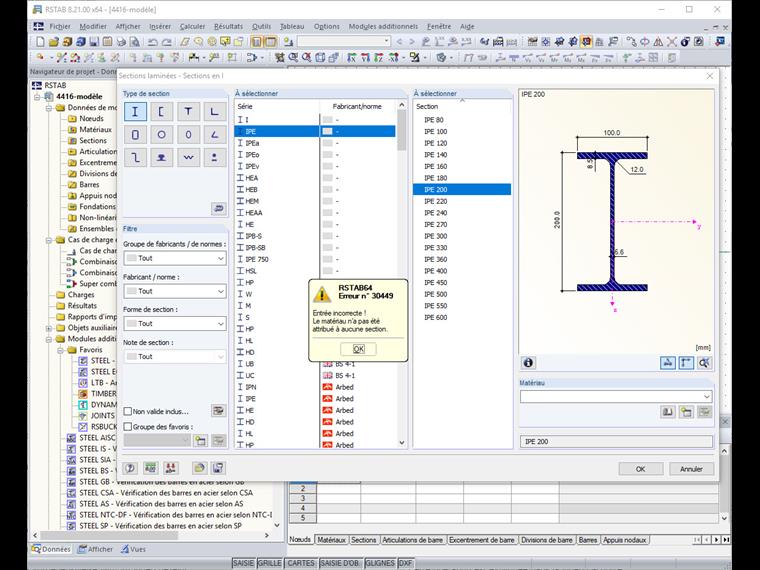Collapse the 4416-modèle tree node
Image resolution: width=760 pixels, height=570 pixels.
37,96
